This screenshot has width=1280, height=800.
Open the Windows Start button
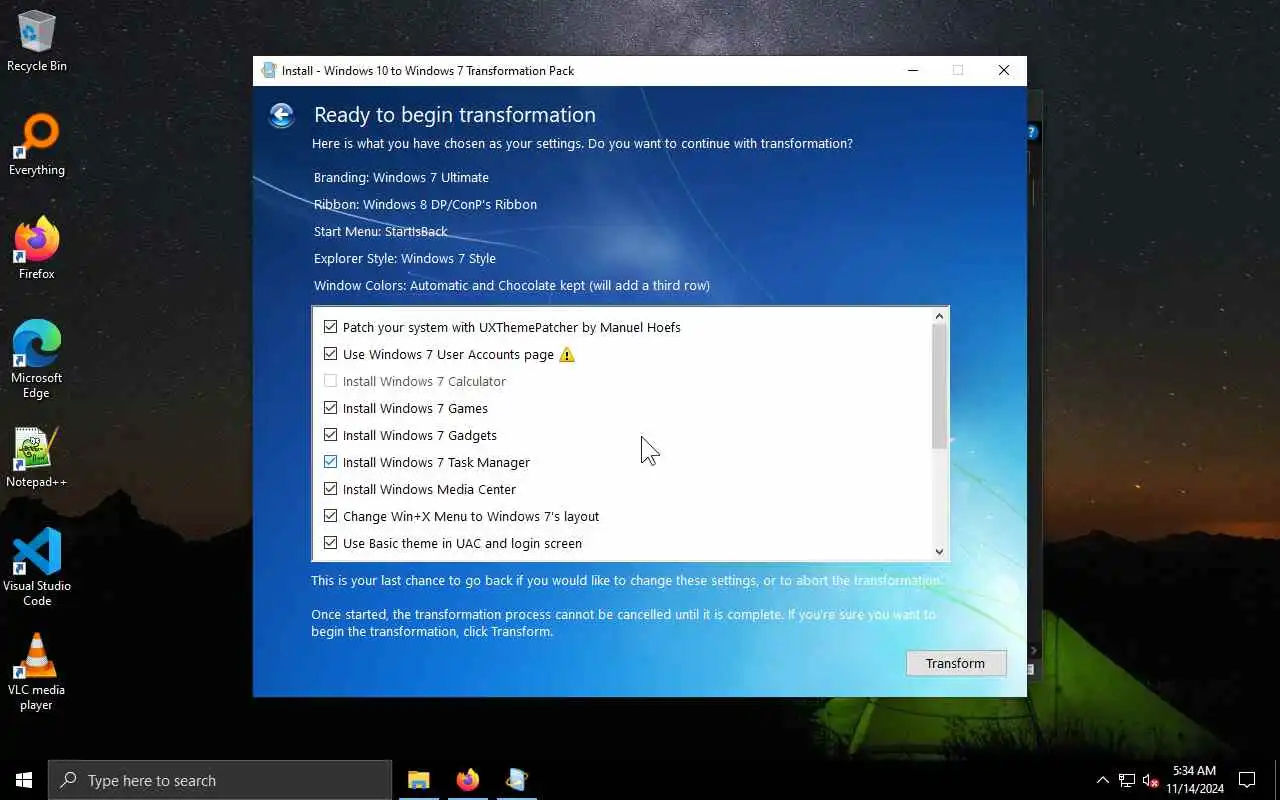click(x=24, y=780)
